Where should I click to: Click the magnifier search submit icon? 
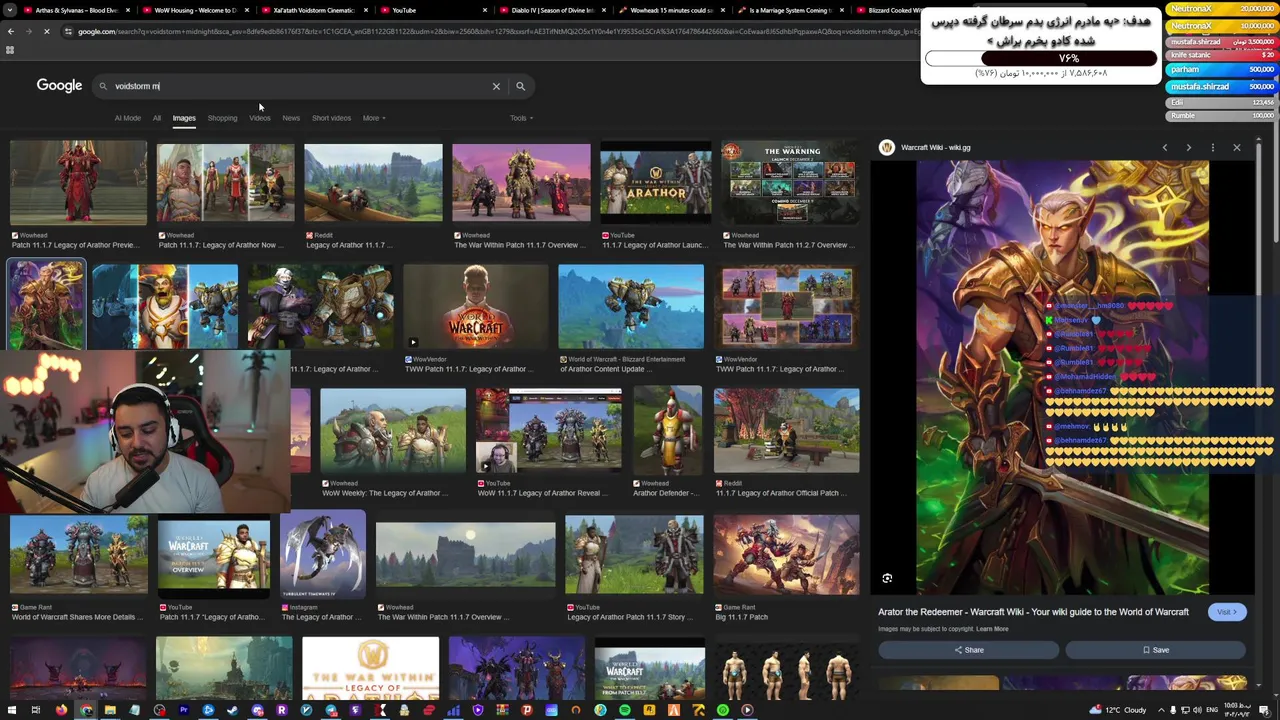pyautogui.click(x=520, y=86)
